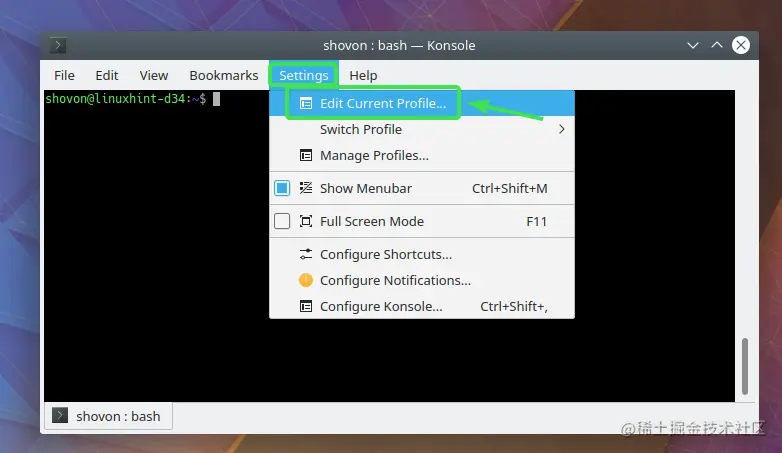Open the File menu

[x=64, y=75]
